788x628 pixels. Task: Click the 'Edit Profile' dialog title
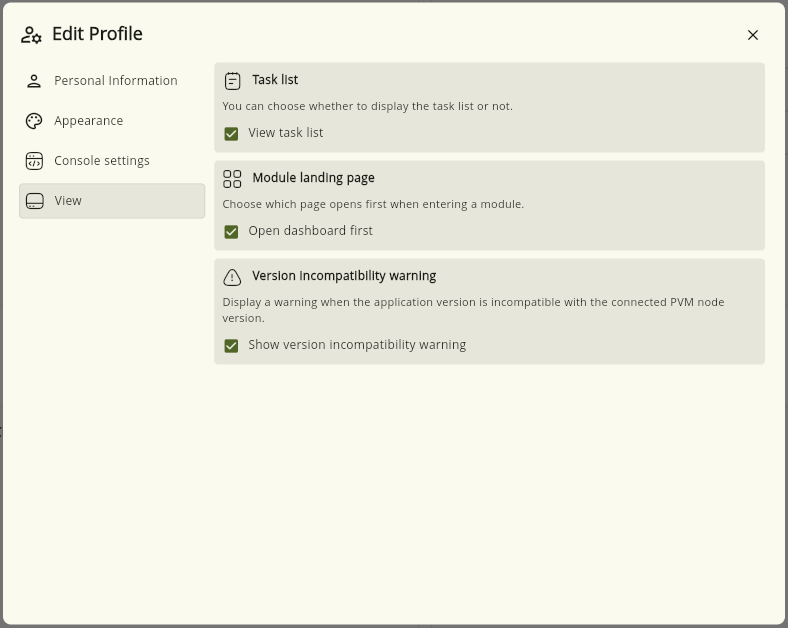point(97,34)
